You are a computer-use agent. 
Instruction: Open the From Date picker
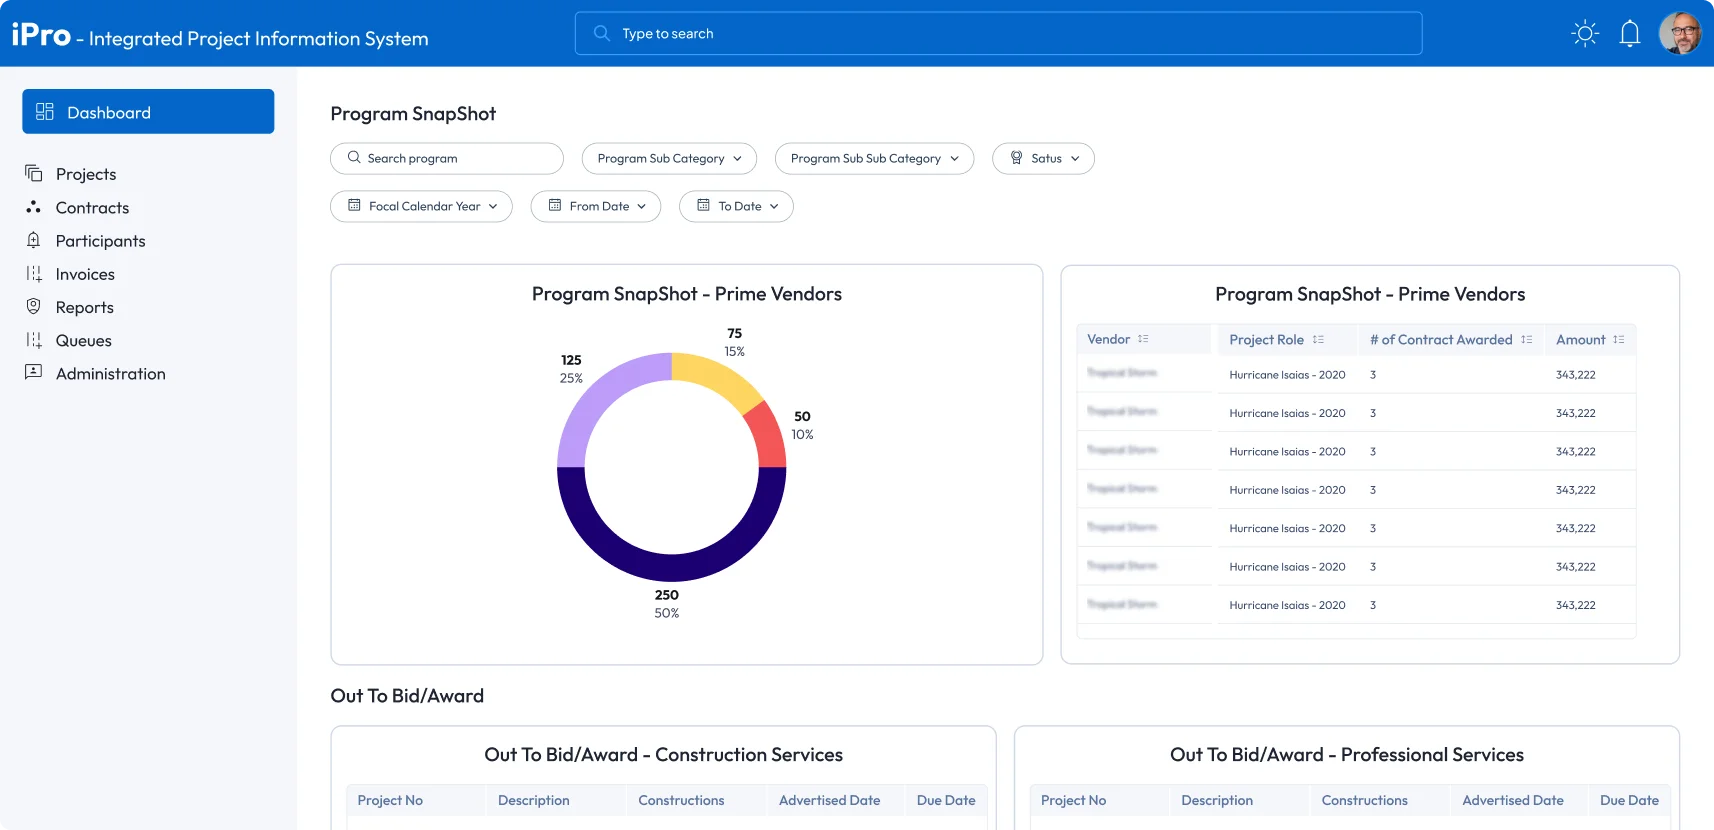pos(596,206)
